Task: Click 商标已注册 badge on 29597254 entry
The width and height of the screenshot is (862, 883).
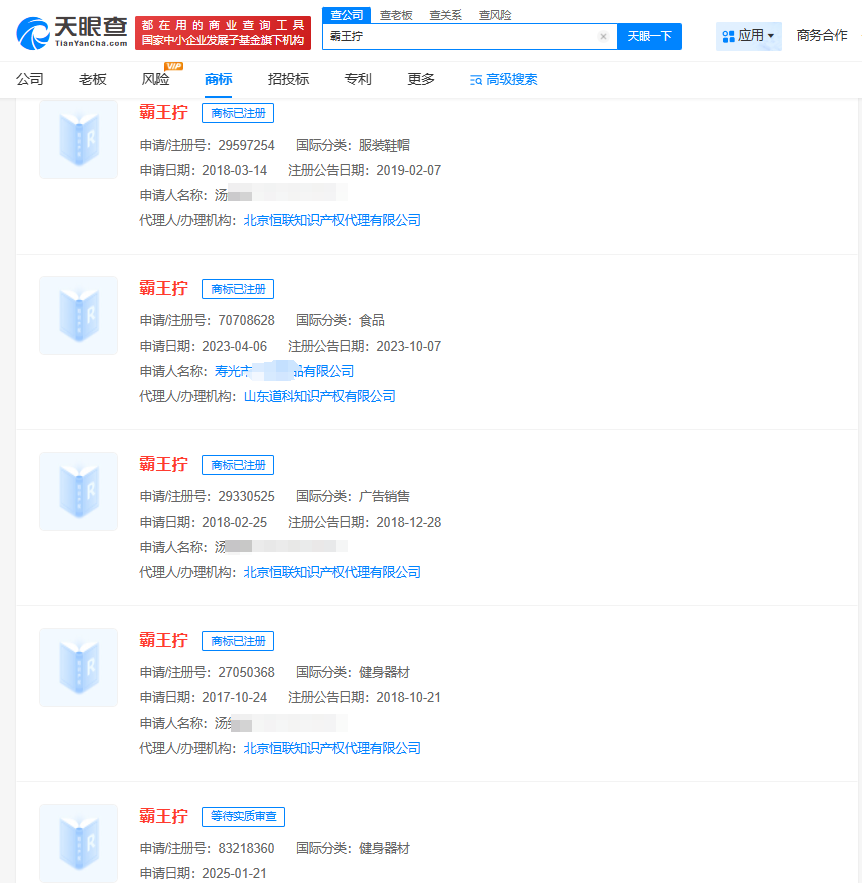Action: point(238,113)
